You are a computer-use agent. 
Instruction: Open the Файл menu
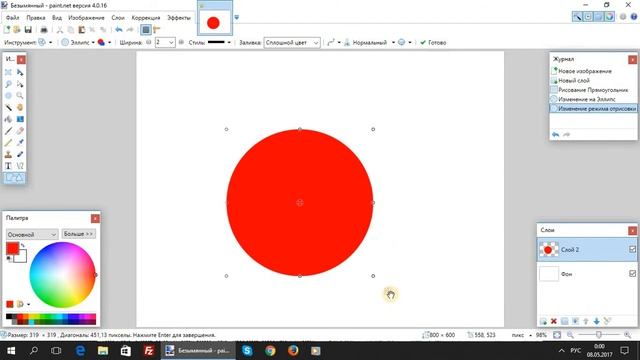coord(13,18)
